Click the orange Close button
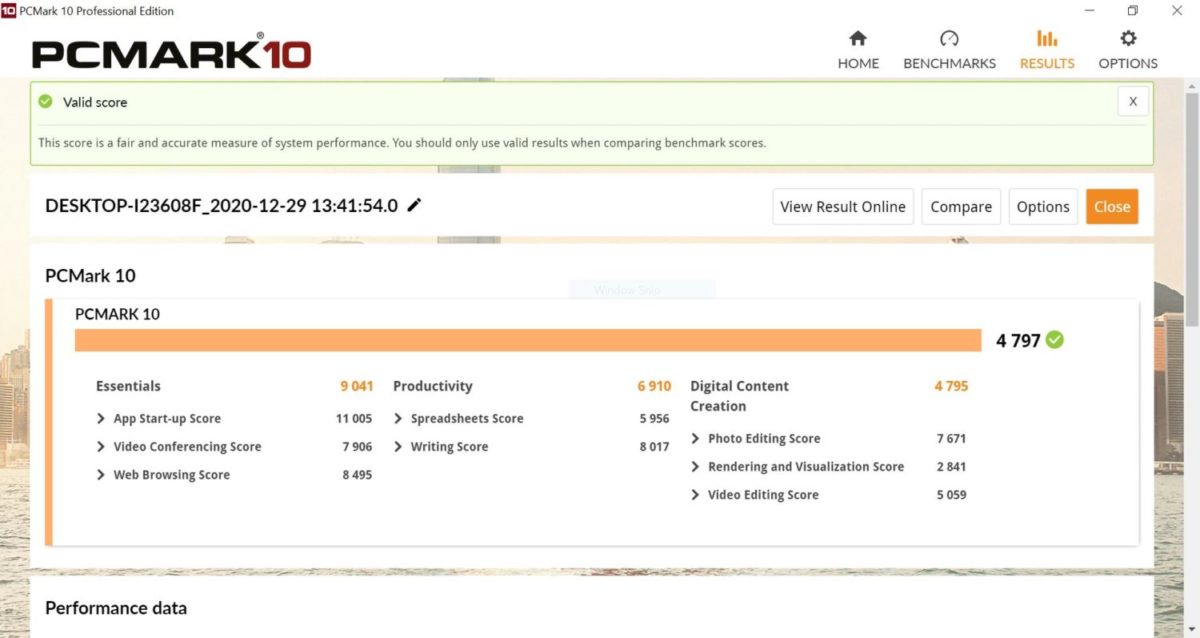 (1112, 207)
